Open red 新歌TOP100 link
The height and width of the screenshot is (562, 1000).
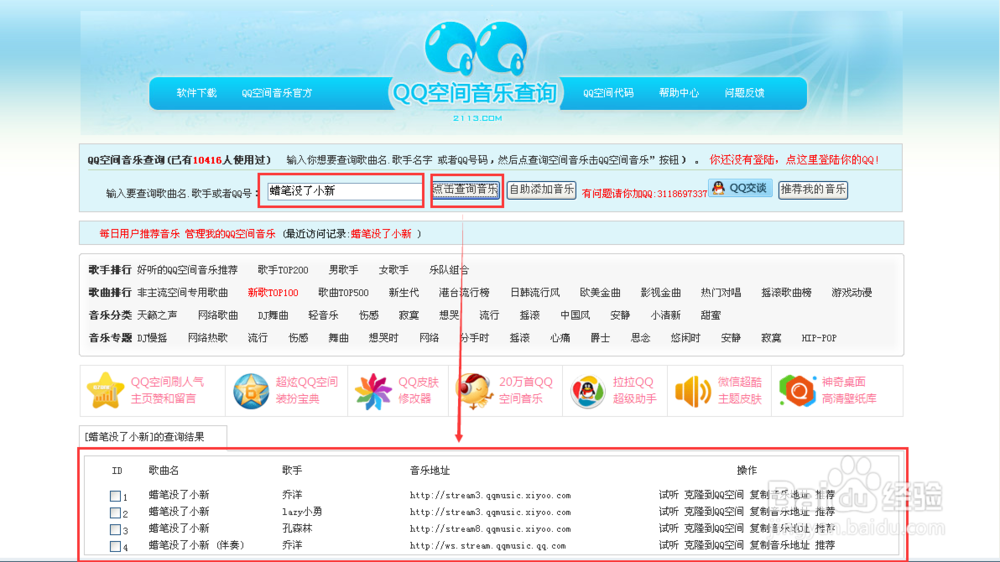coord(273,293)
